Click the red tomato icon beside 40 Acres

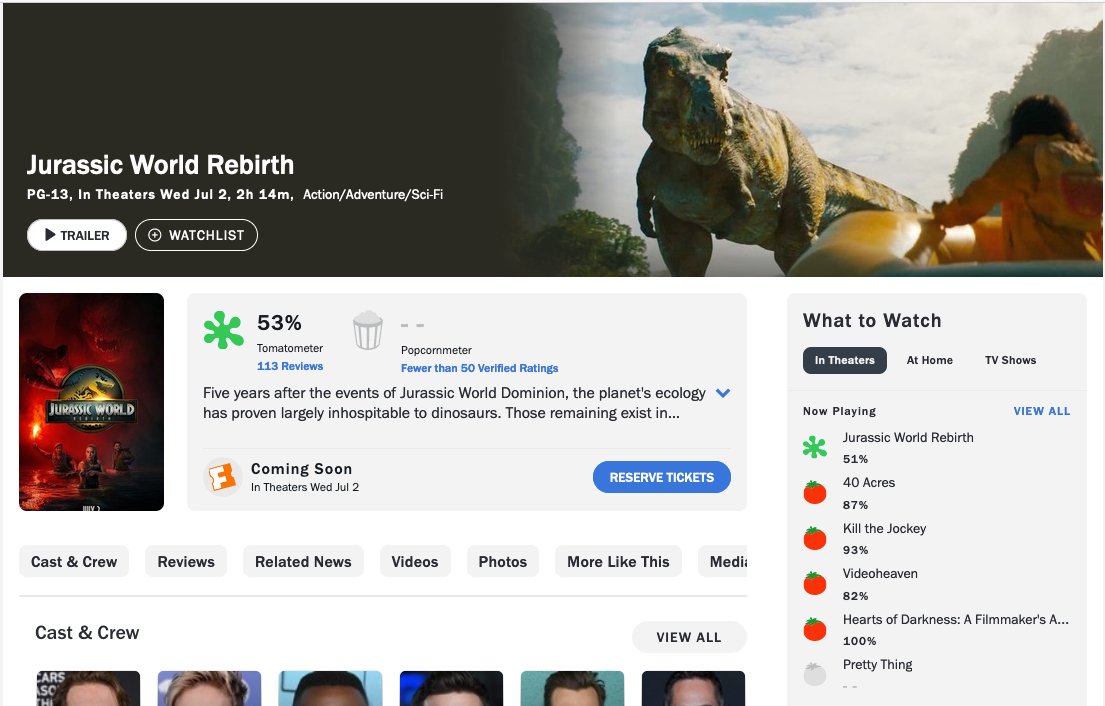pos(815,492)
